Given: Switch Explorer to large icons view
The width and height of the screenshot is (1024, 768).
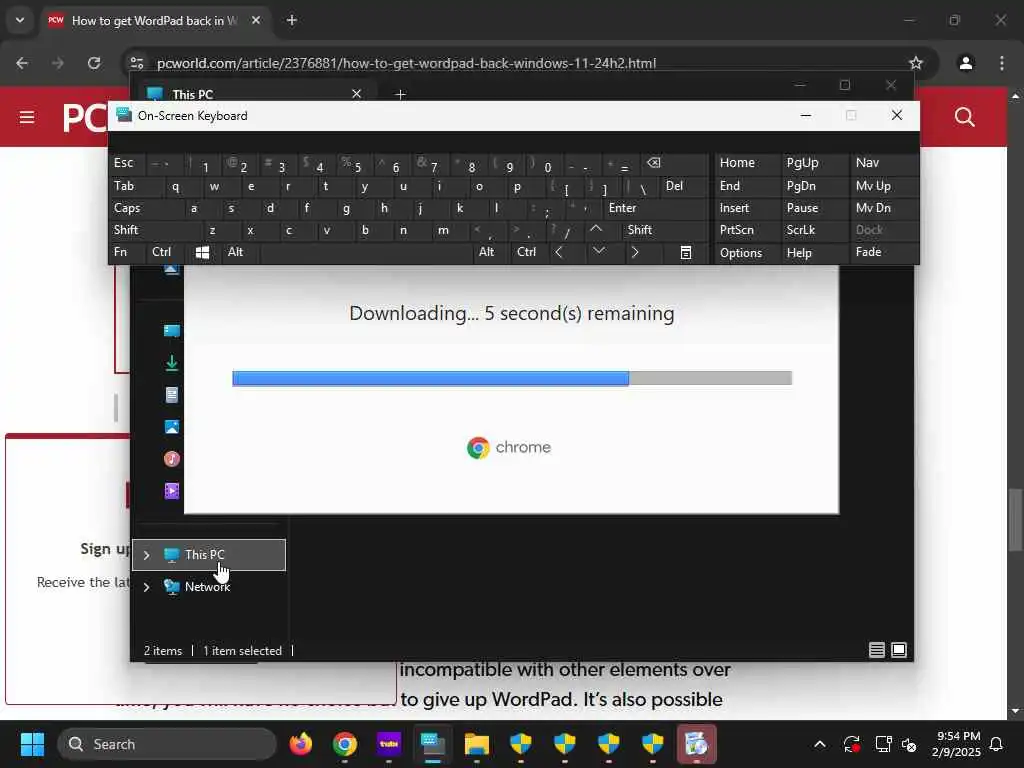Looking at the screenshot, I should (899, 650).
